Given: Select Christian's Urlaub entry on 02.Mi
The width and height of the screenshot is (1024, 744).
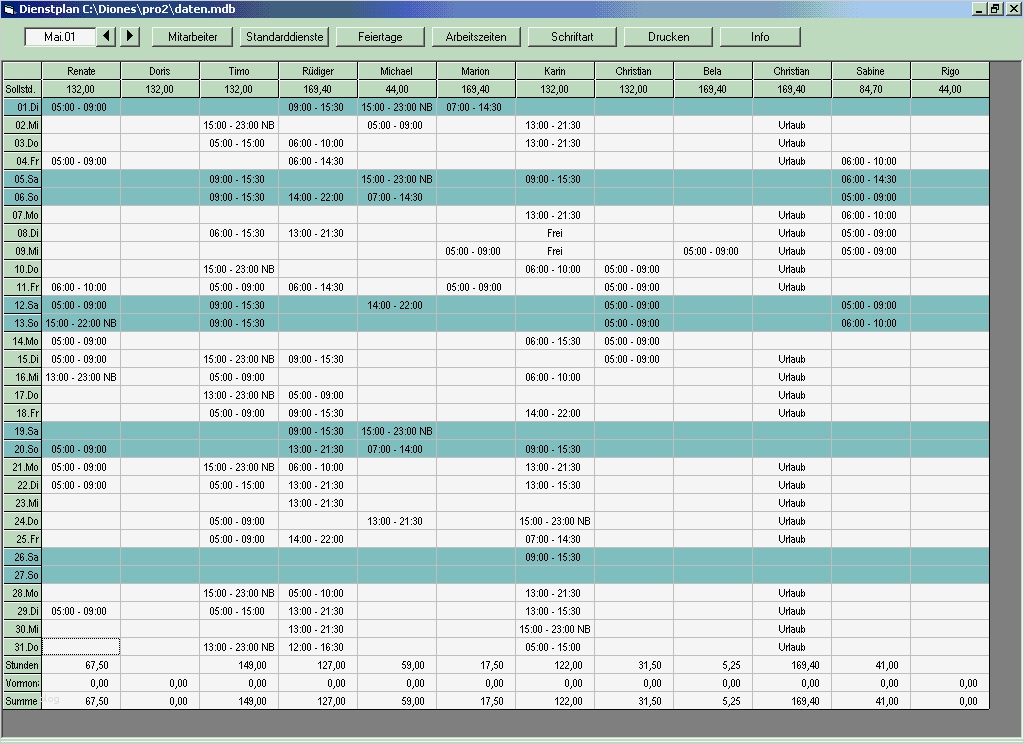Looking at the screenshot, I should click(x=790, y=125).
